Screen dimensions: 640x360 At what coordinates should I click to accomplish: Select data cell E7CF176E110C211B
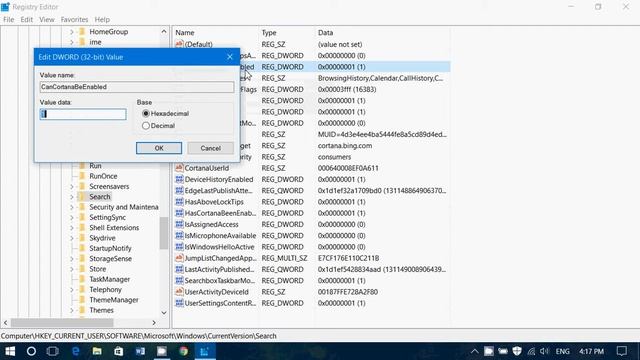coord(349,258)
